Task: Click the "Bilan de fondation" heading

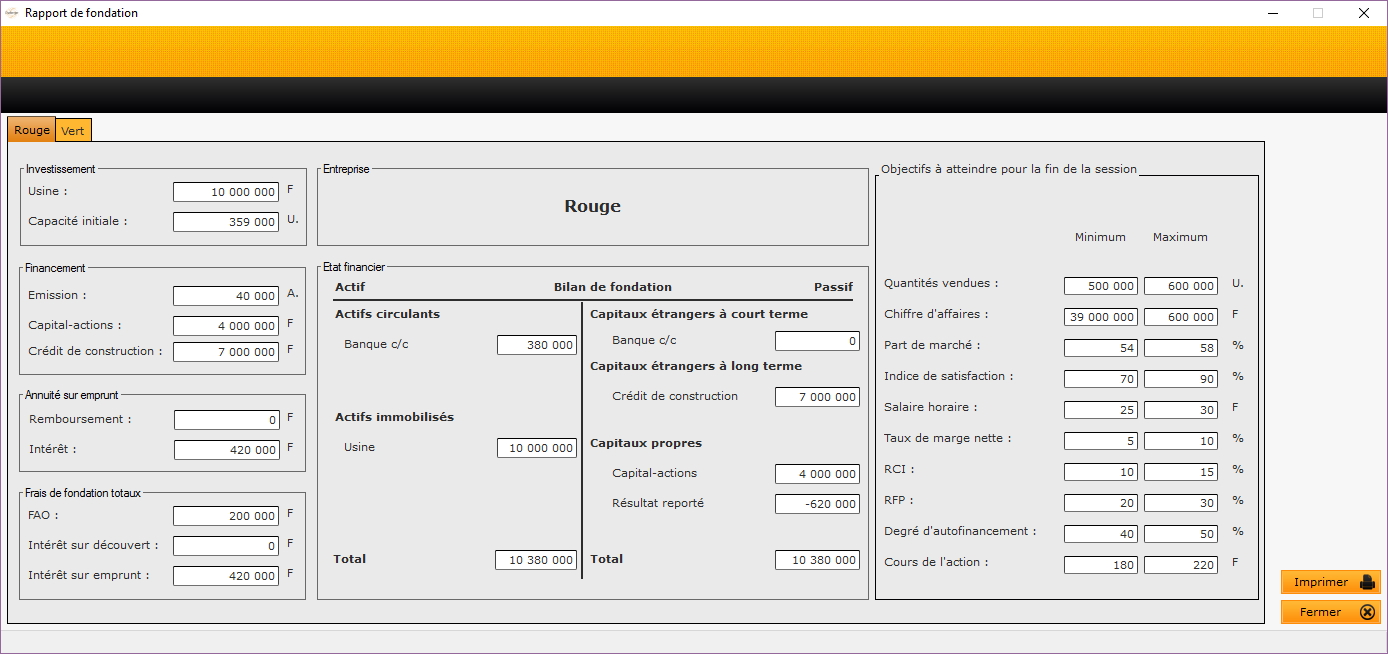Action: (613, 287)
